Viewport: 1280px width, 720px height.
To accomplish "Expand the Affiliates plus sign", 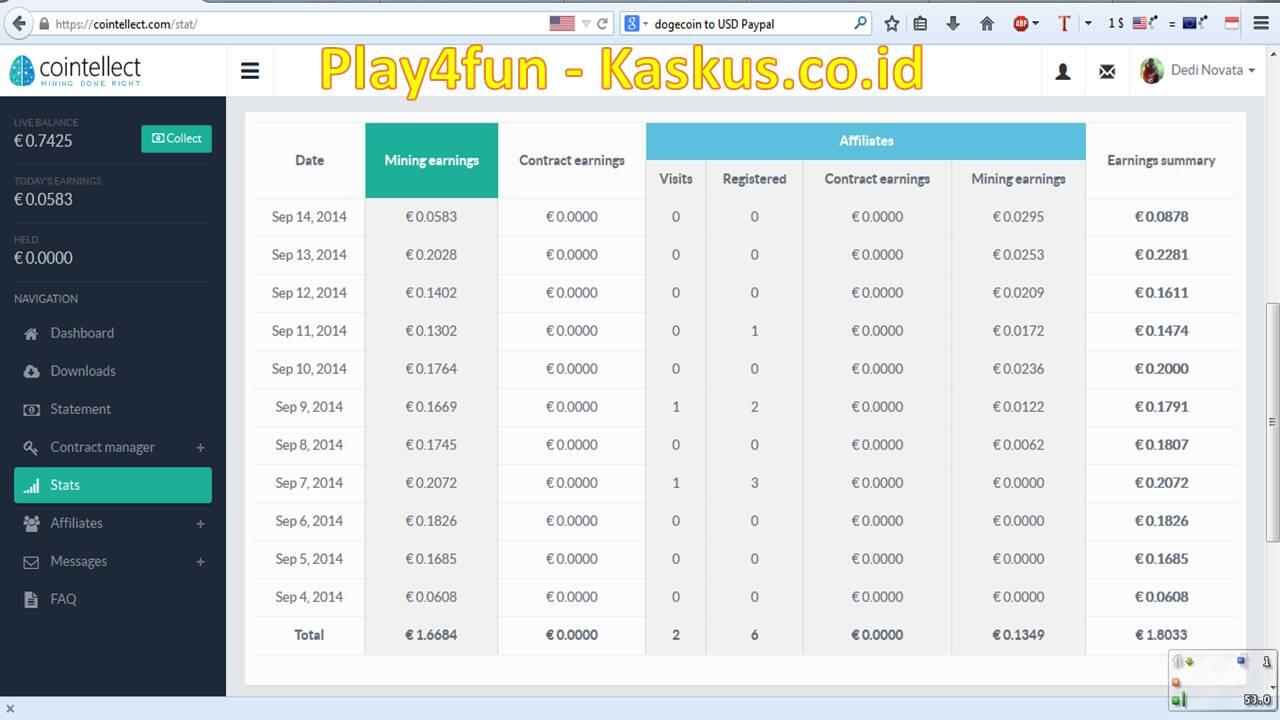I will (200, 523).
